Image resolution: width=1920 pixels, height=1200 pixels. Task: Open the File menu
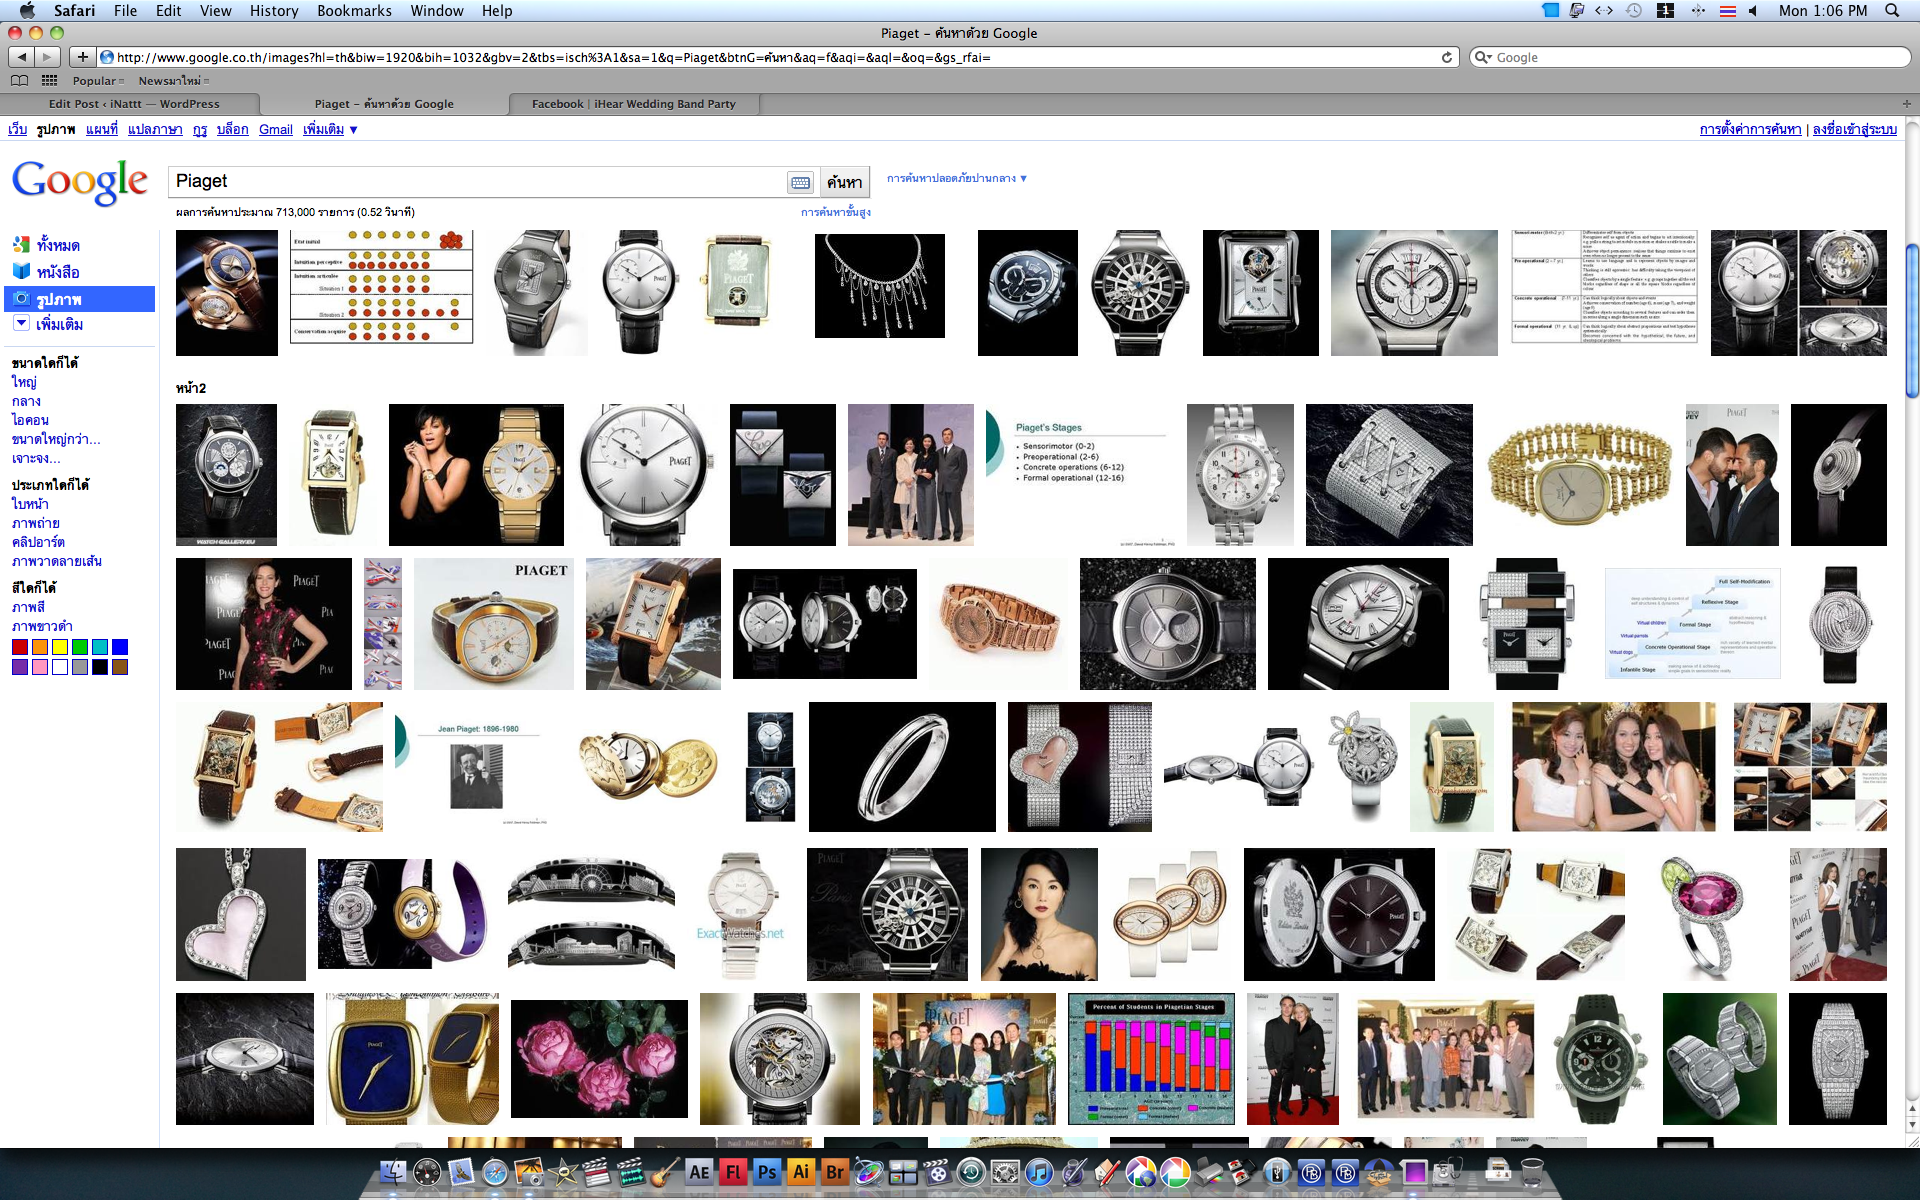point(125,10)
